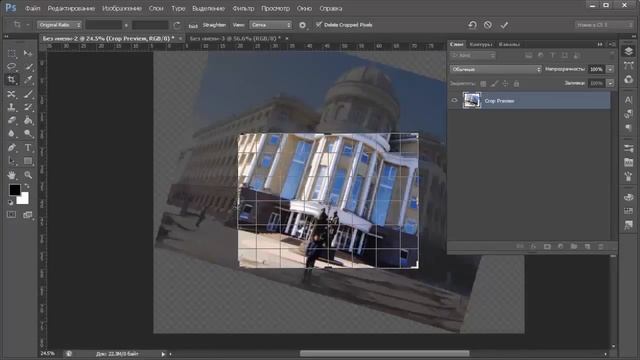Open the Character panel icon in dock
This screenshot has width=640, height=360.
tap(629, 100)
